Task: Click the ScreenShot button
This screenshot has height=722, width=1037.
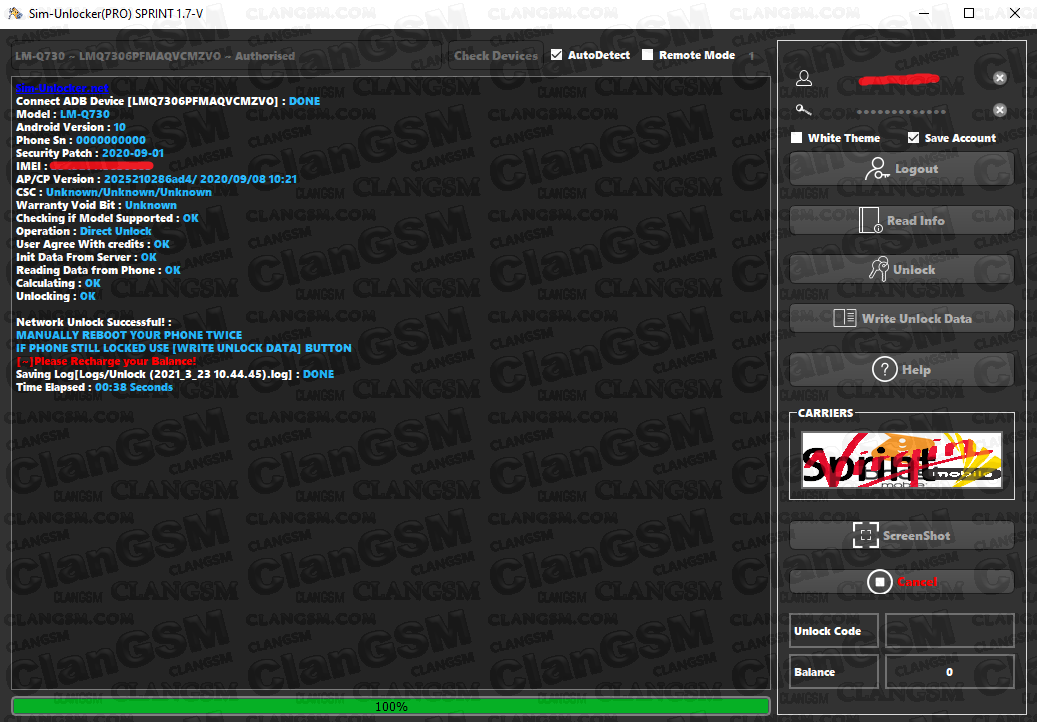Action: 901,536
